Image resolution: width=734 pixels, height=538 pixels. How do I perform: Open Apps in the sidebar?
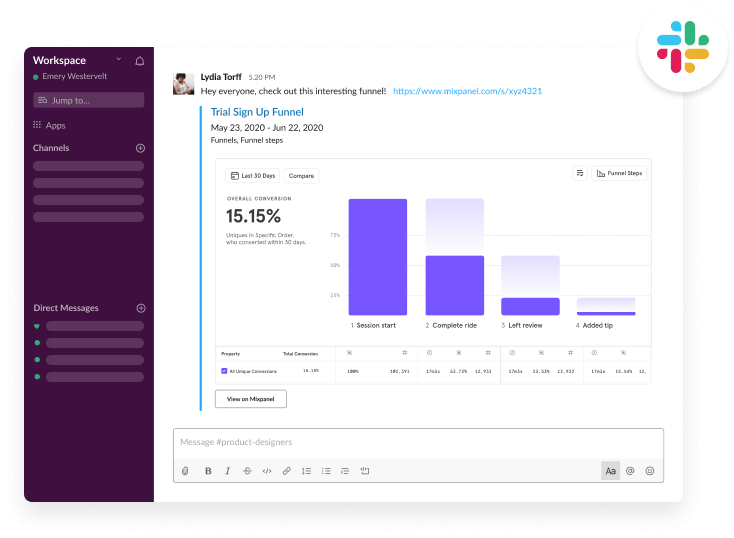click(55, 125)
